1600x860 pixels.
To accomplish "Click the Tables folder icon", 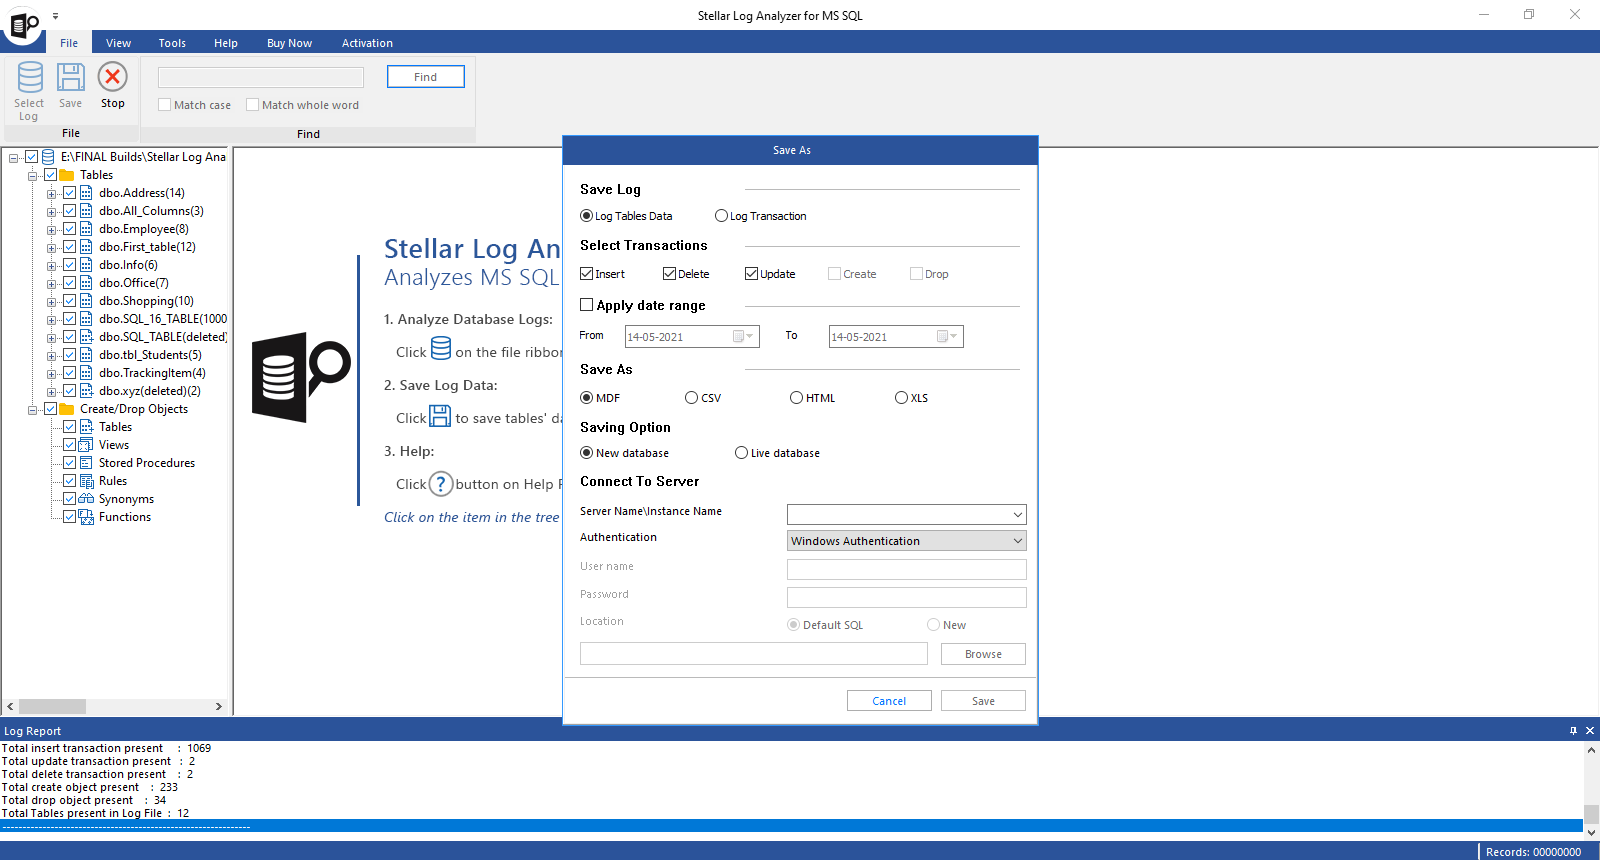I will coord(67,175).
